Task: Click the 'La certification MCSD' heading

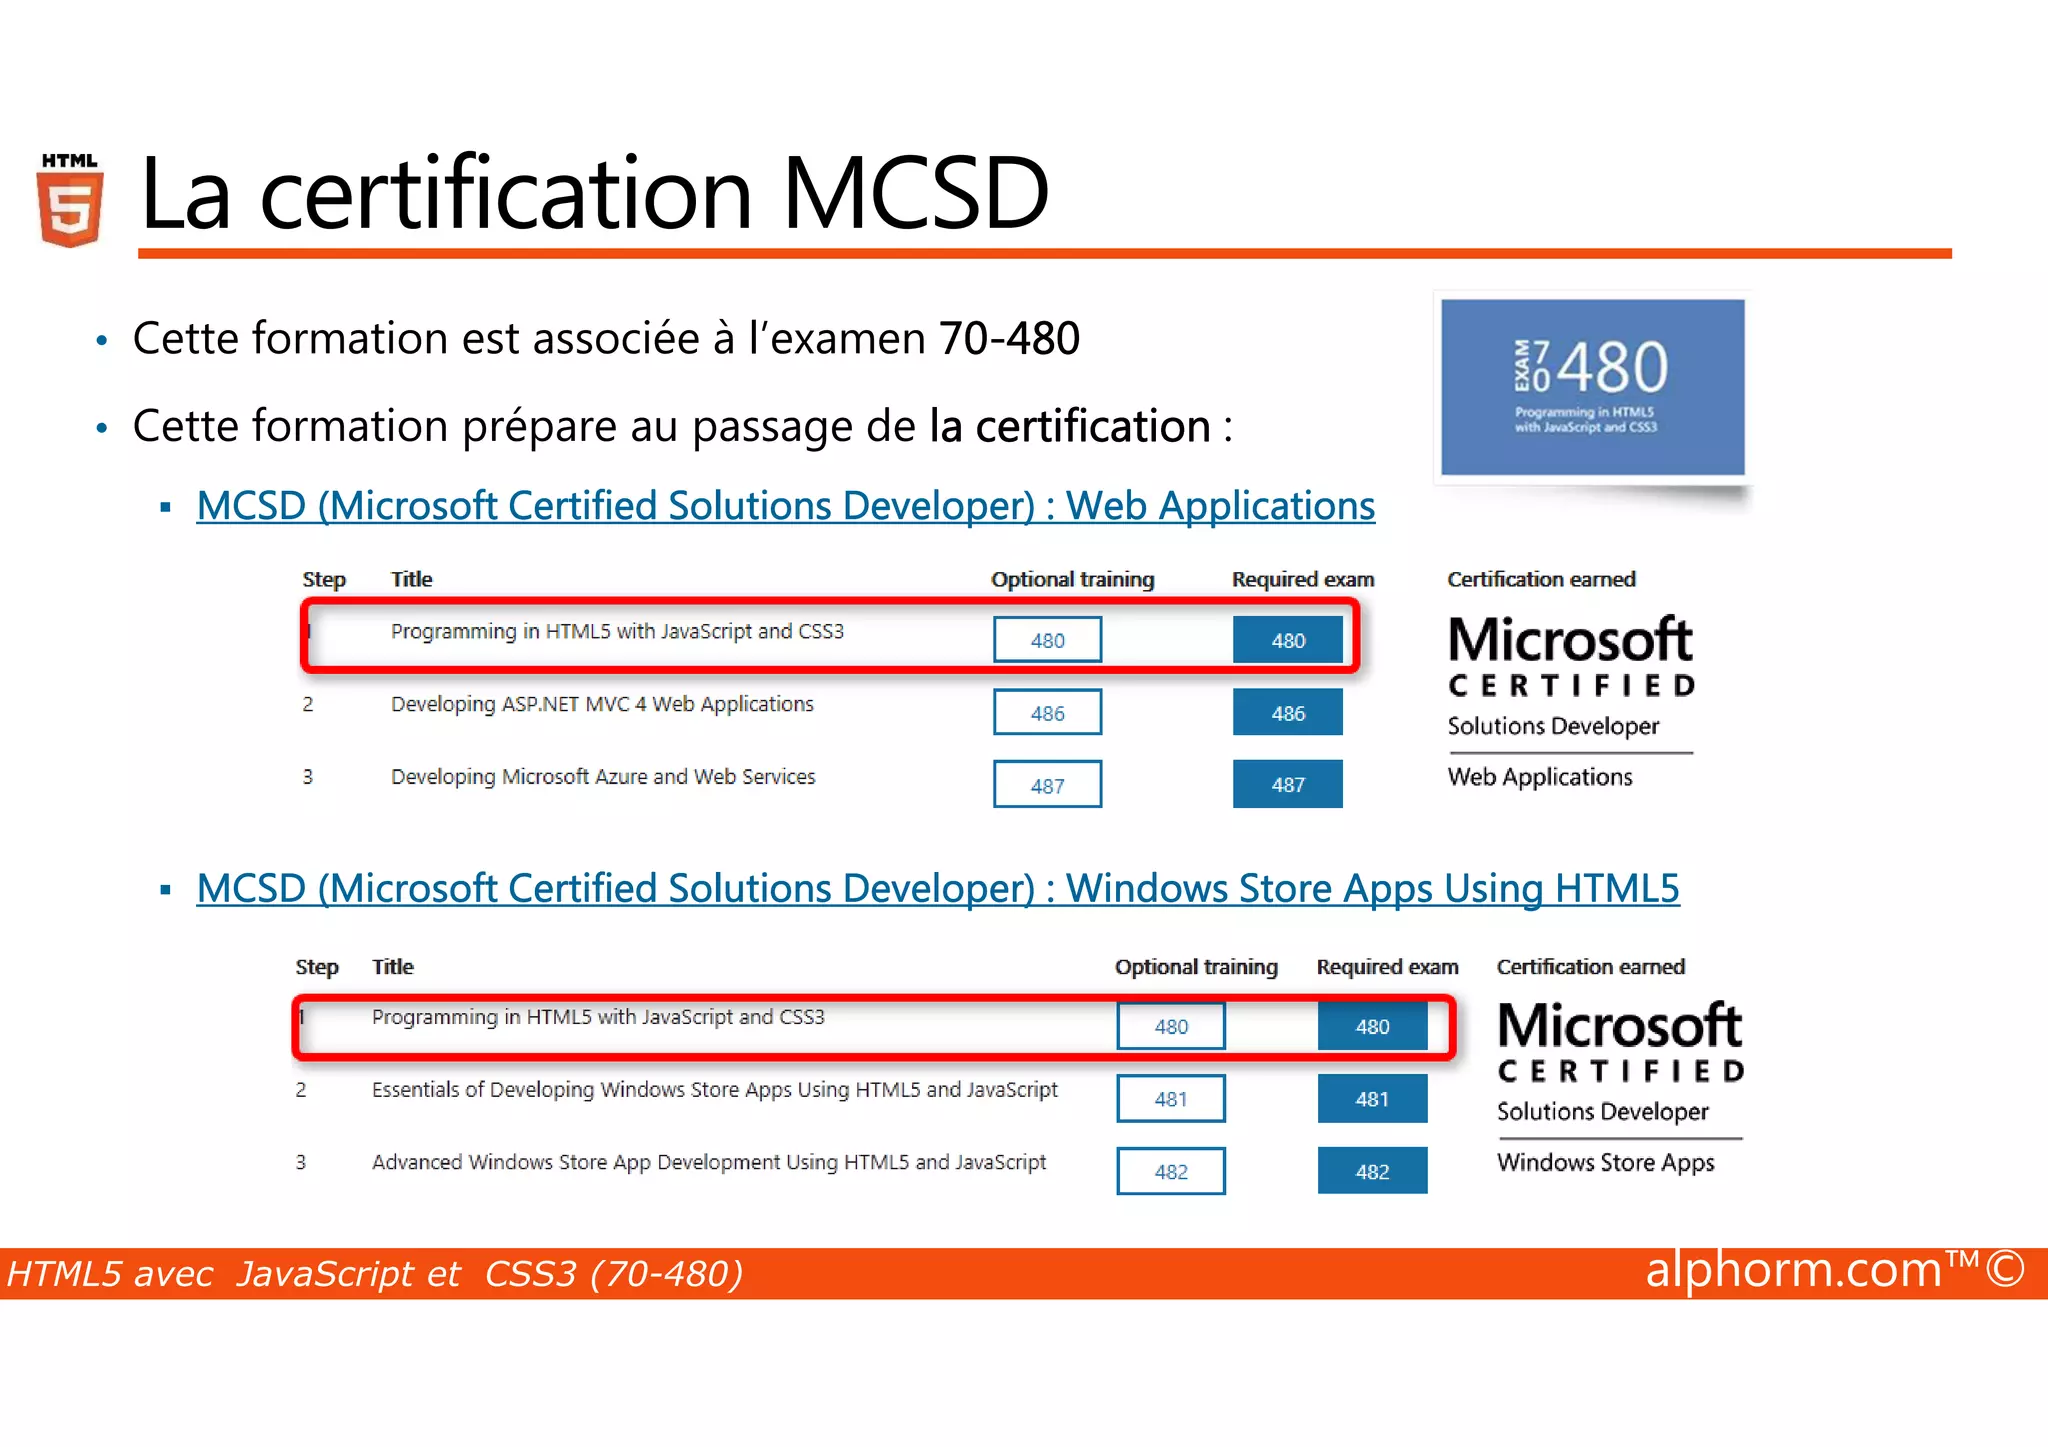Action: coord(594,192)
